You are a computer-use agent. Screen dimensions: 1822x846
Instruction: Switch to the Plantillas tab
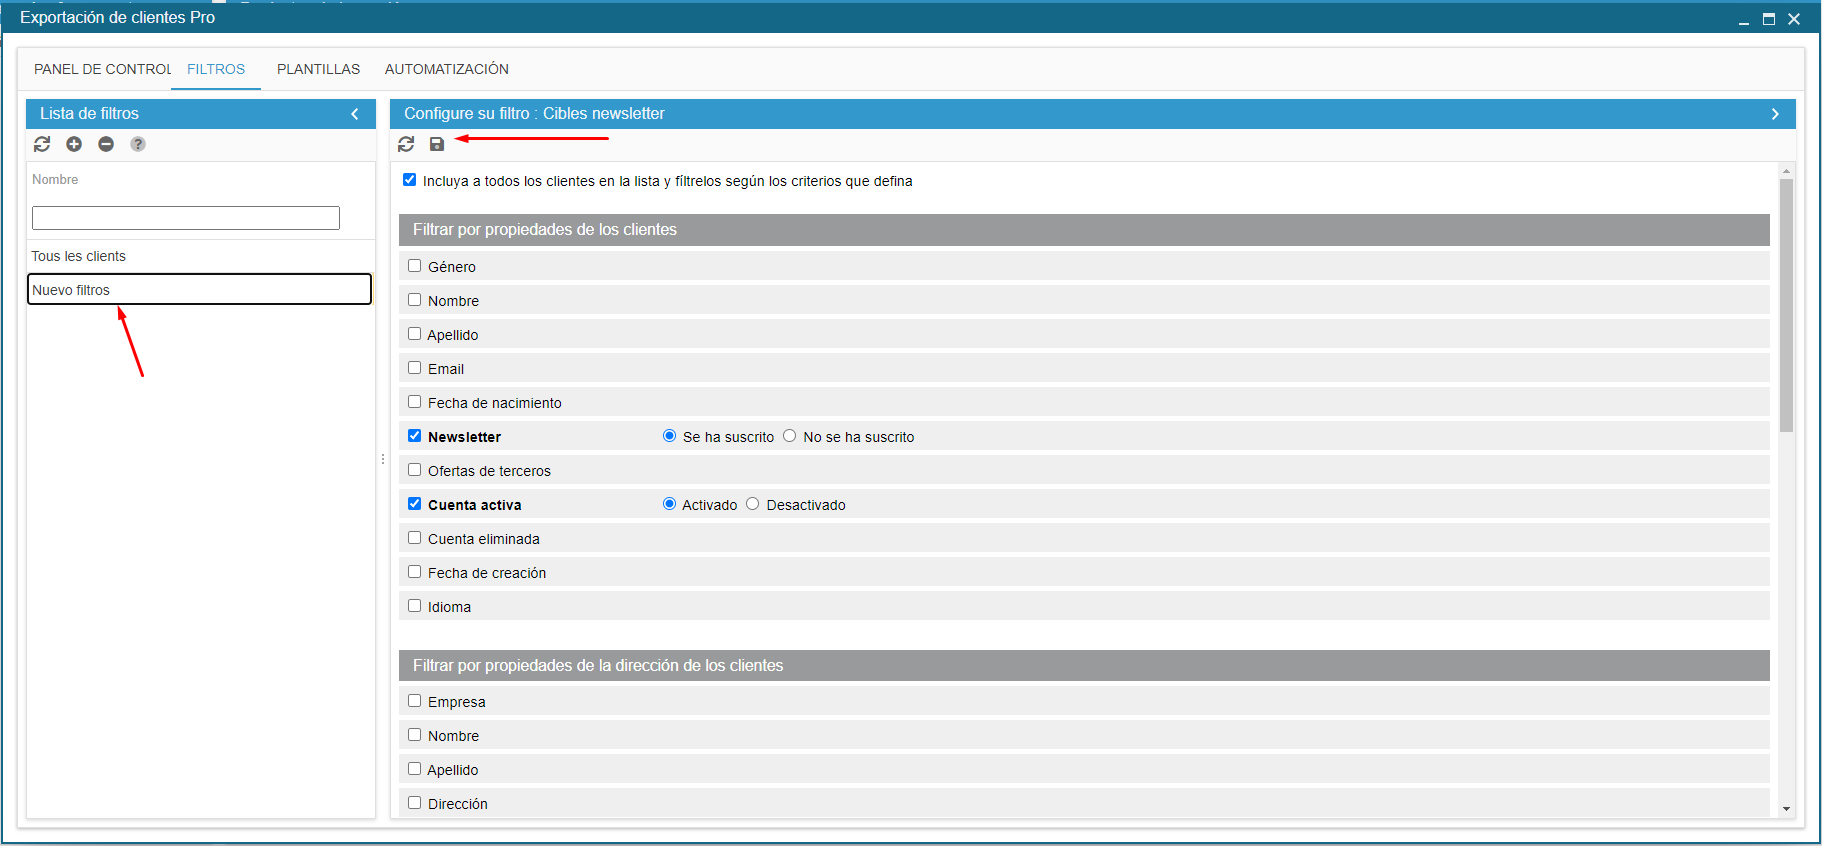click(x=318, y=69)
